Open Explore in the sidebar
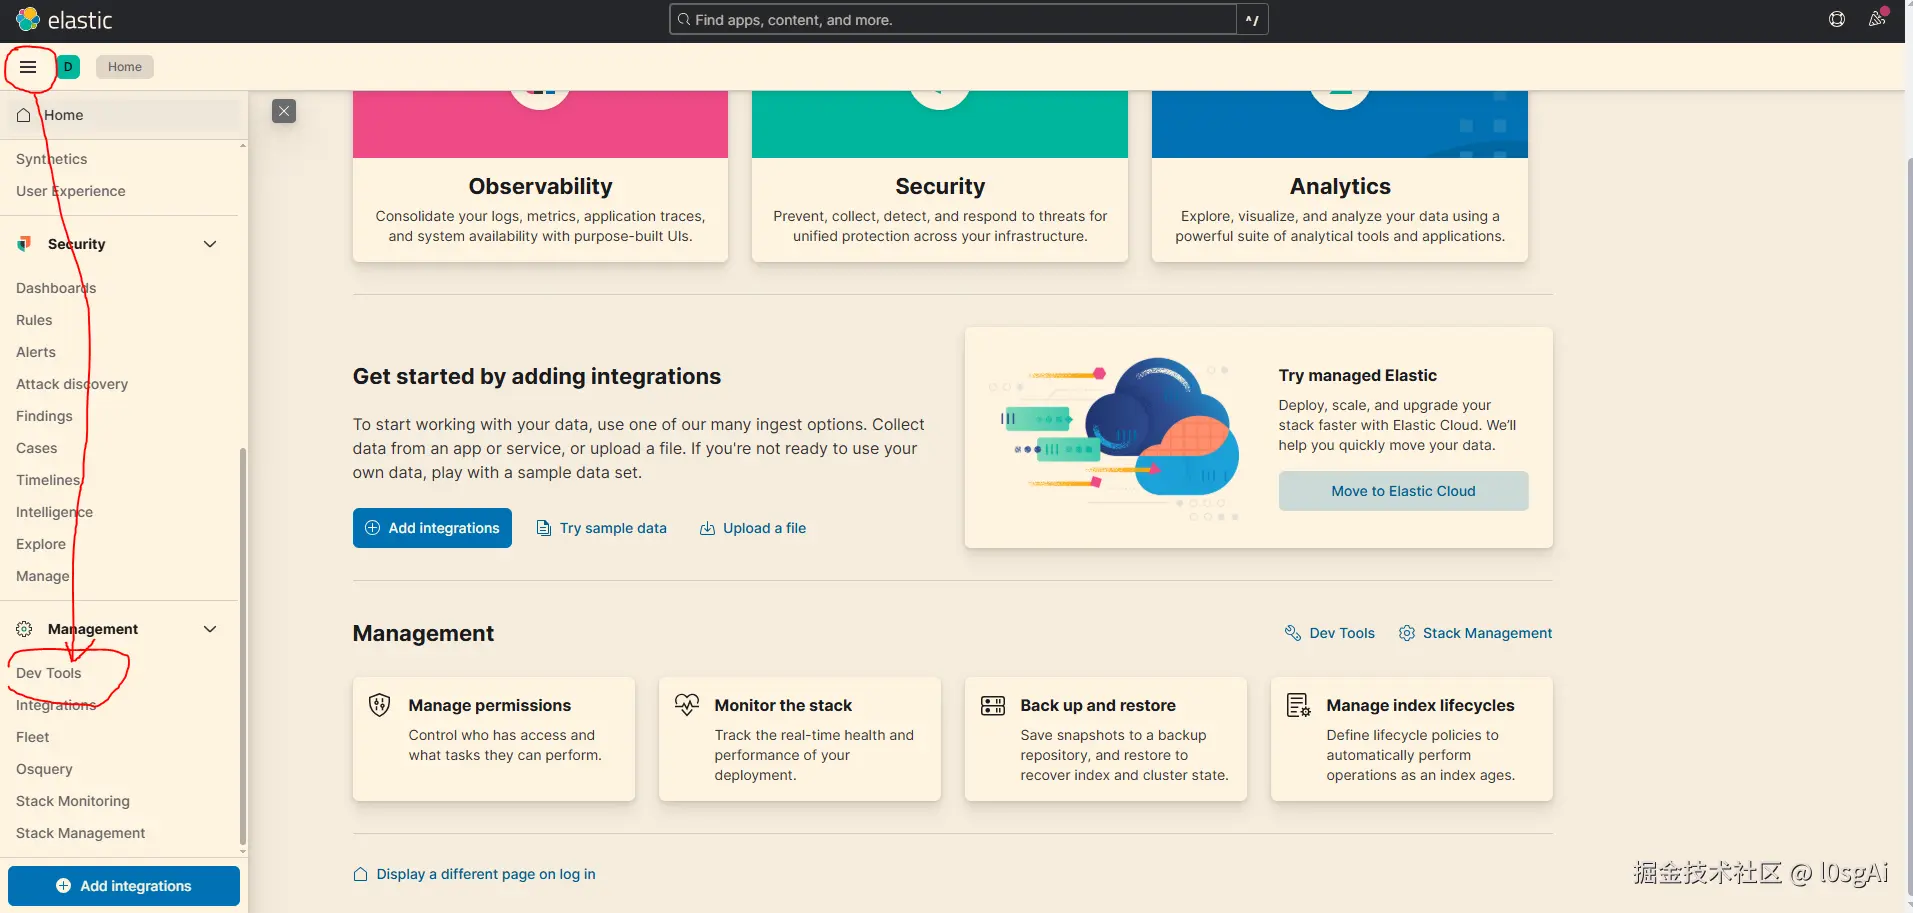This screenshot has width=1913, height=913. click(x=41, y=544)
